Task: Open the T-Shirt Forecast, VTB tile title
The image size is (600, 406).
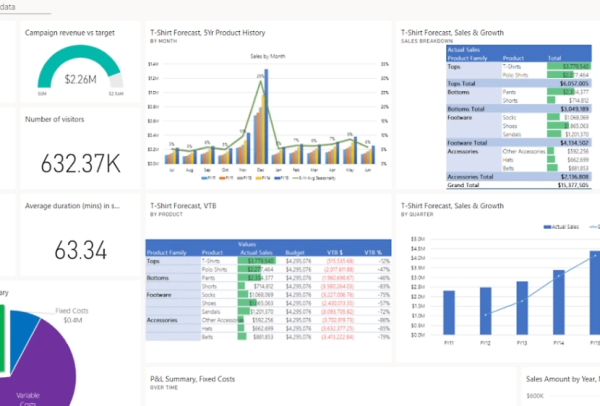Action: 183,206
